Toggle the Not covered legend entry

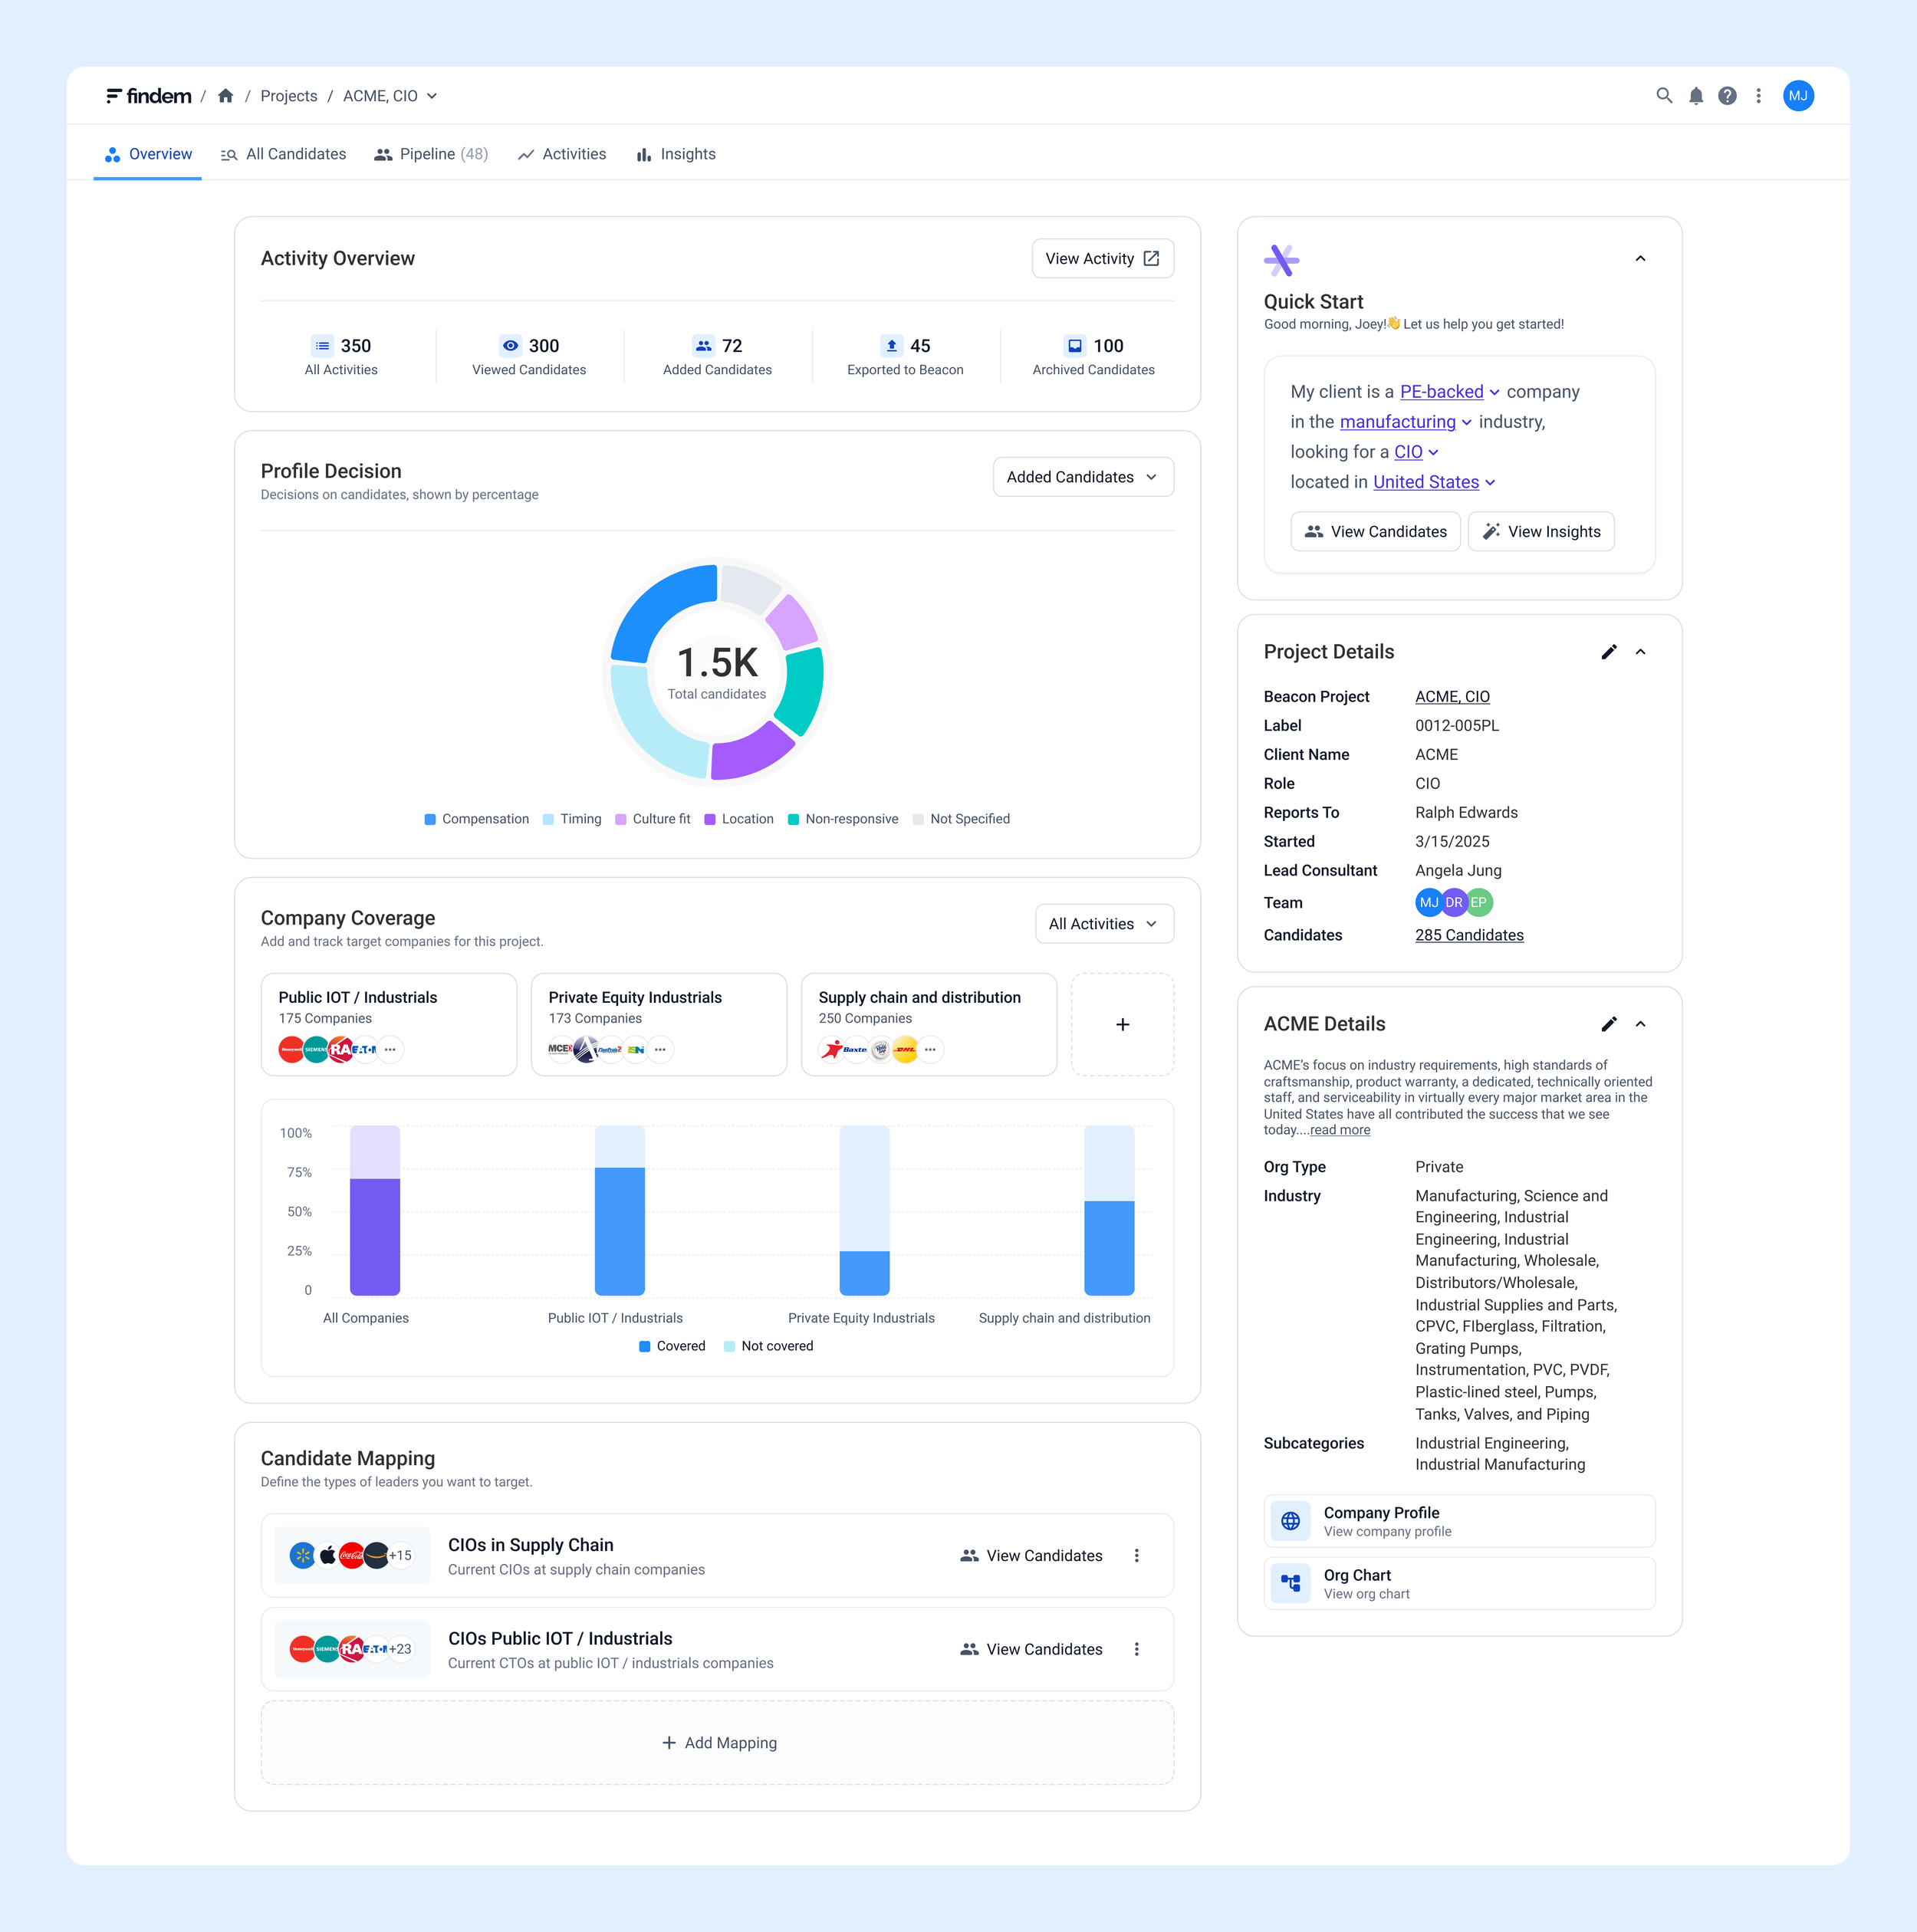(768, 1346)
